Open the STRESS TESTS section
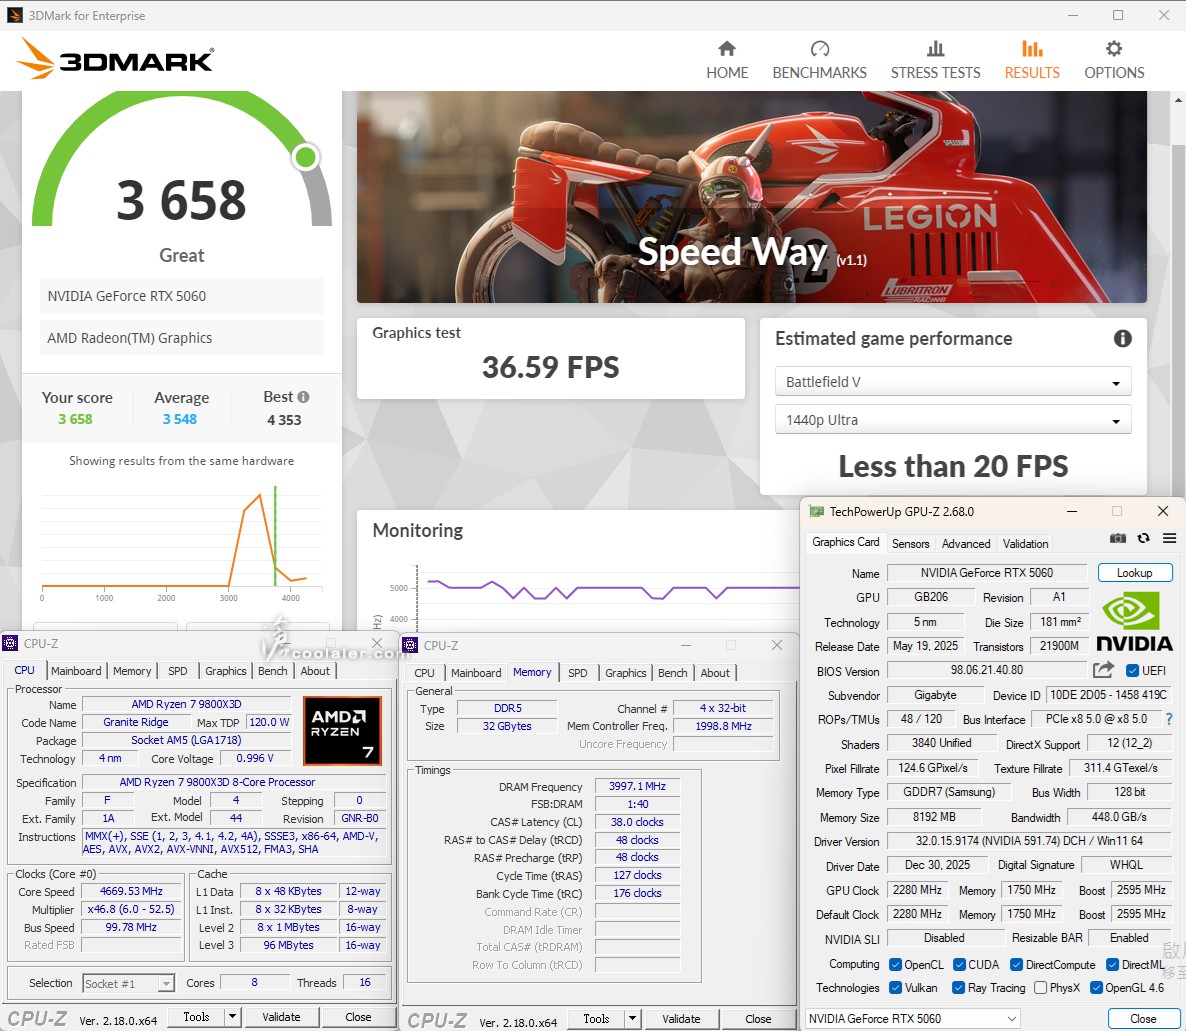The height and width of the screenshot is (1031, 1186). pyautogui.click(x=935, y=61)
